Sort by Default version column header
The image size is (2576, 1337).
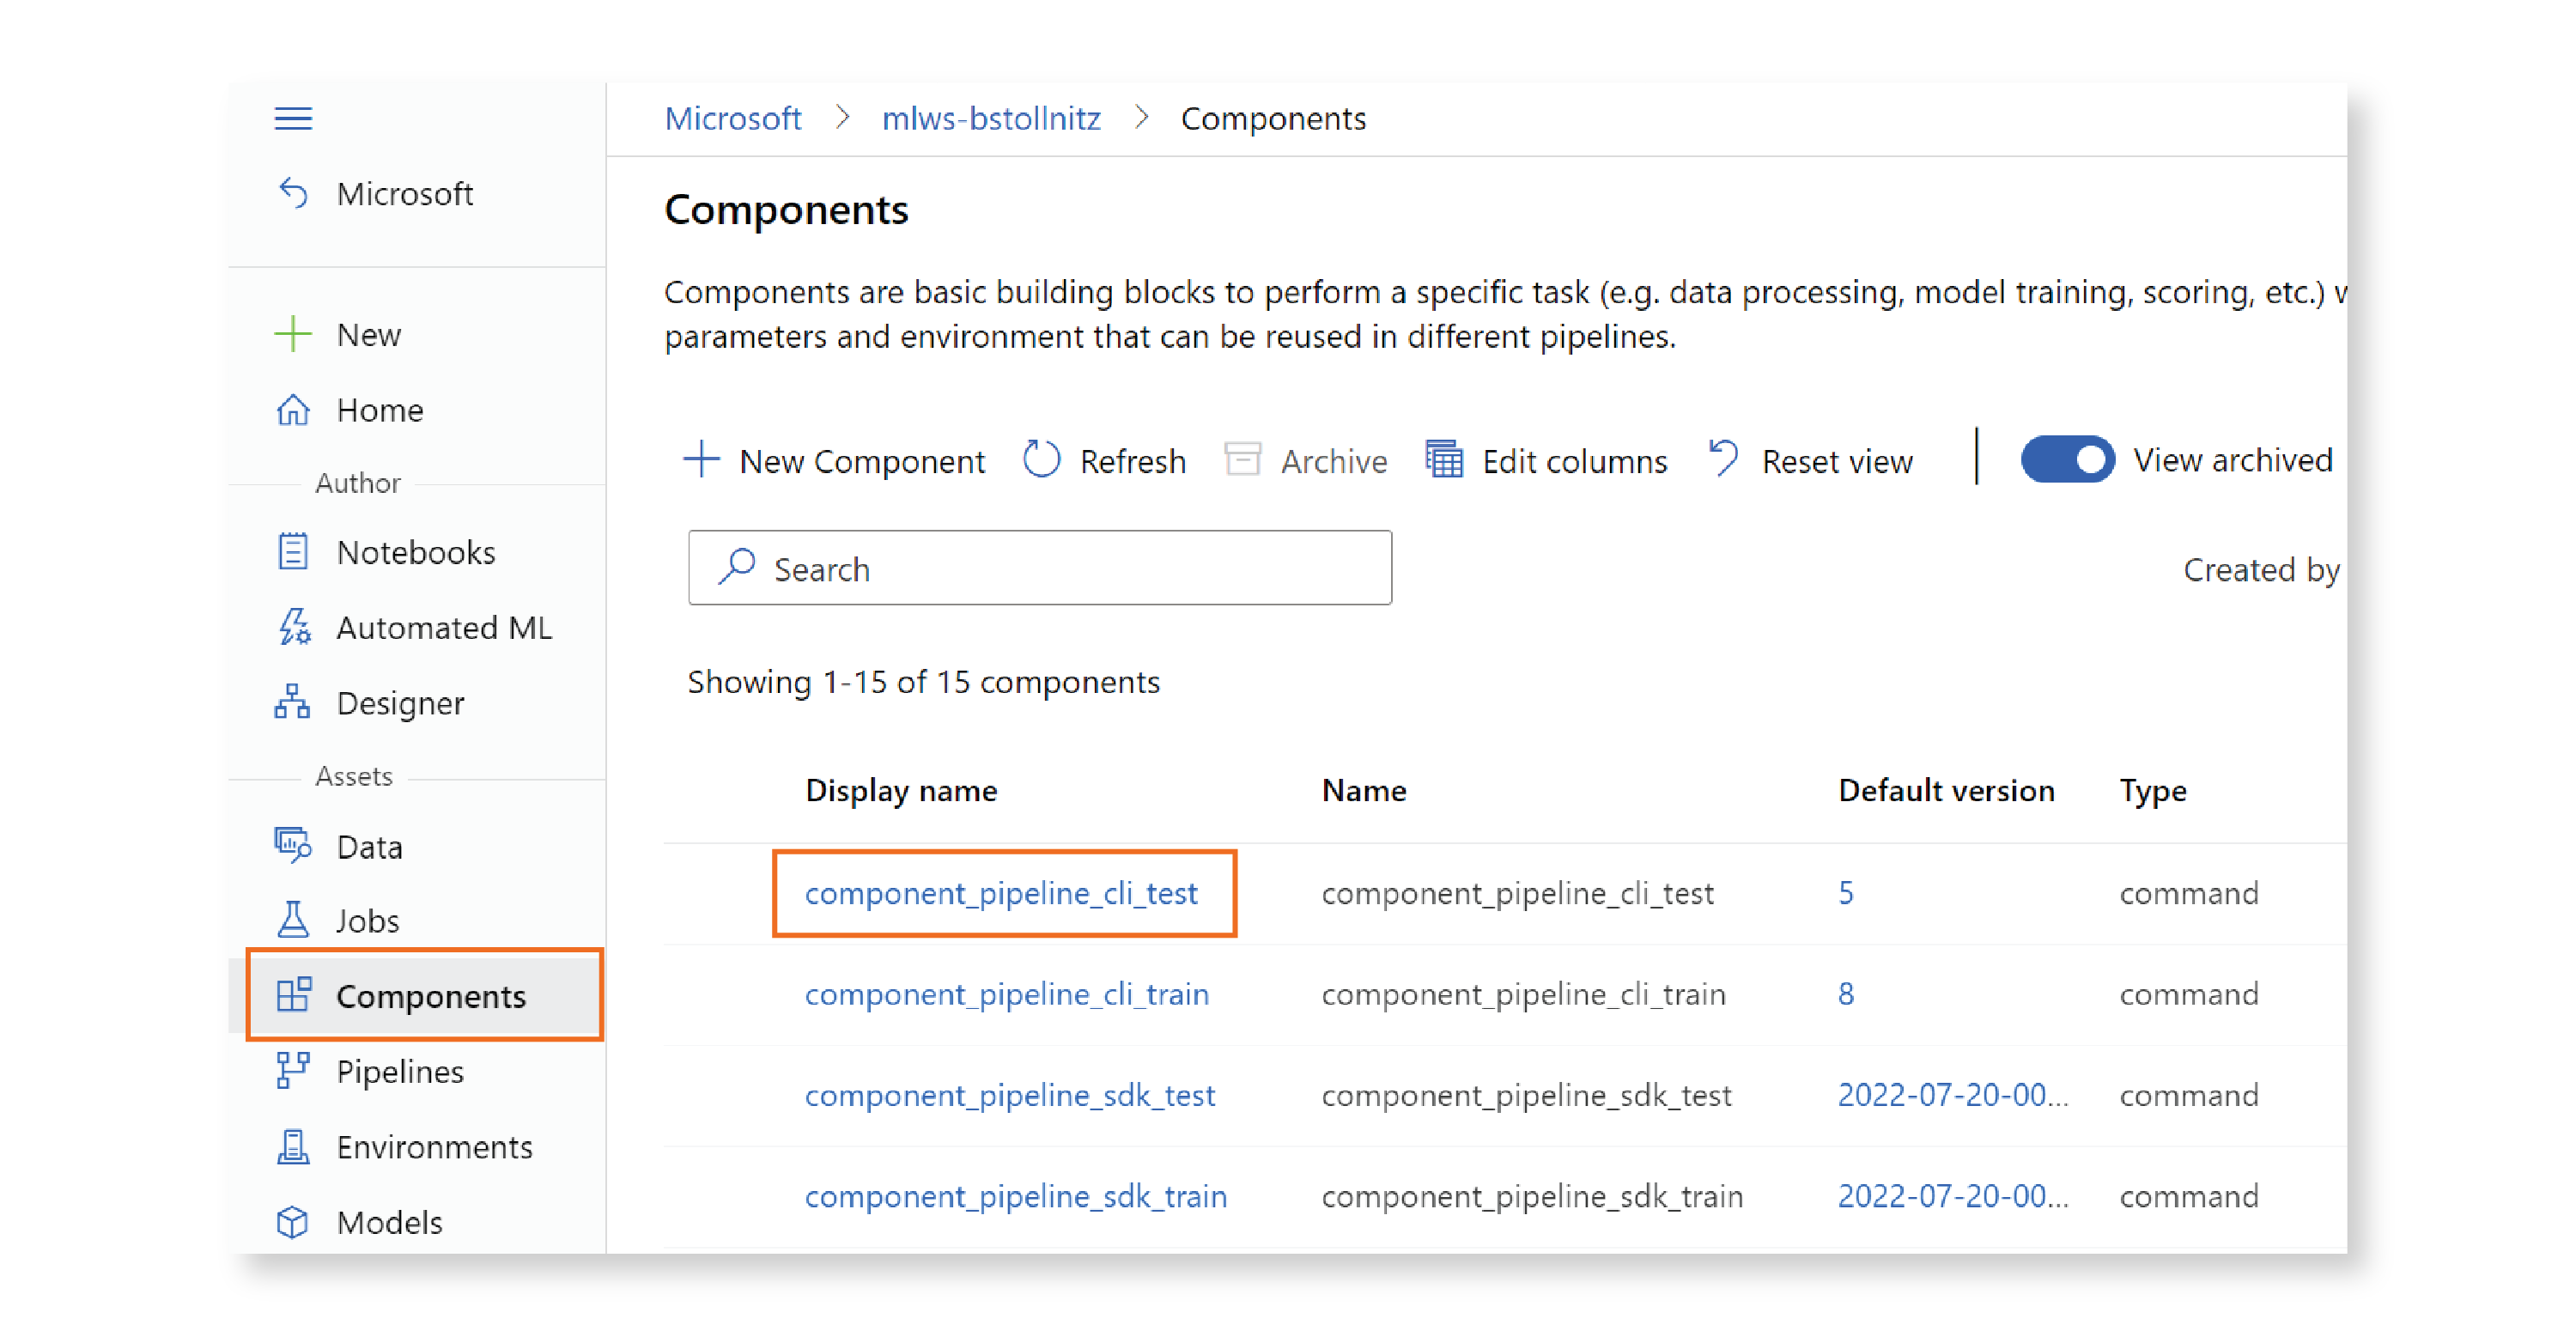[x=1946, y=790]
